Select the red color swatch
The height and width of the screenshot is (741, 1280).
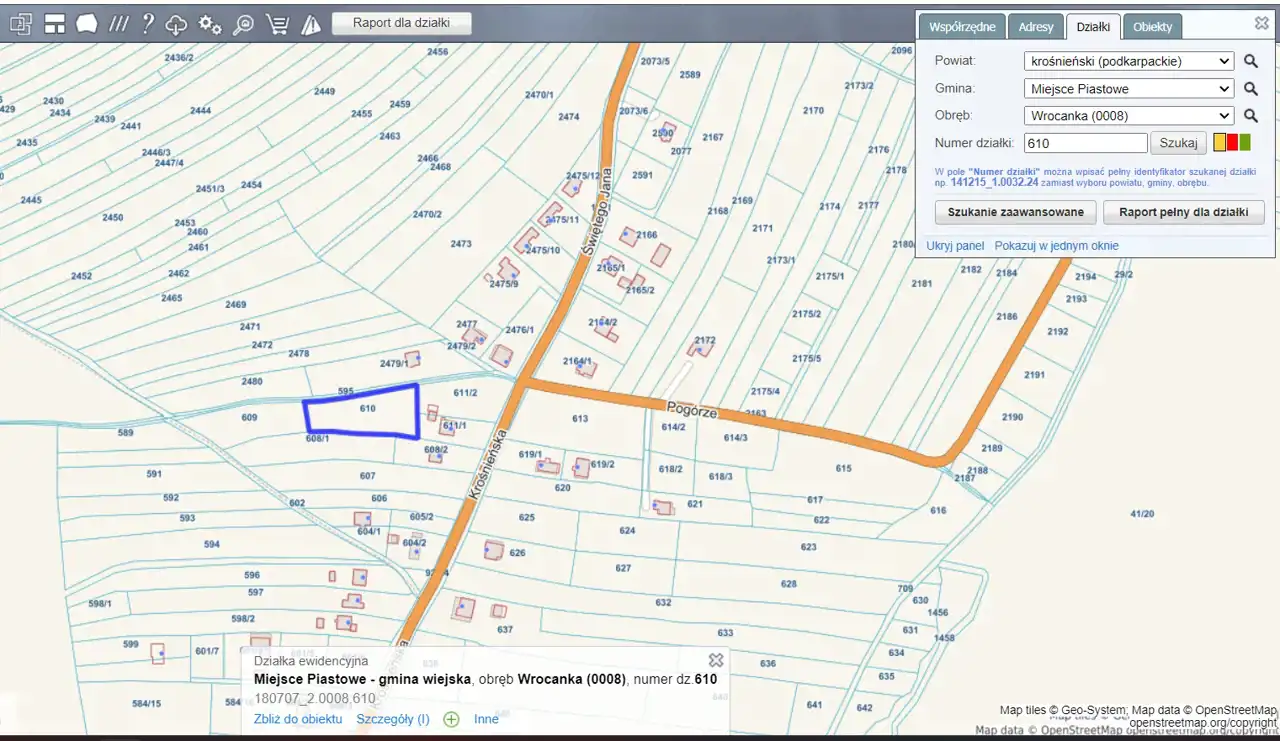(x=1232, y=143)
